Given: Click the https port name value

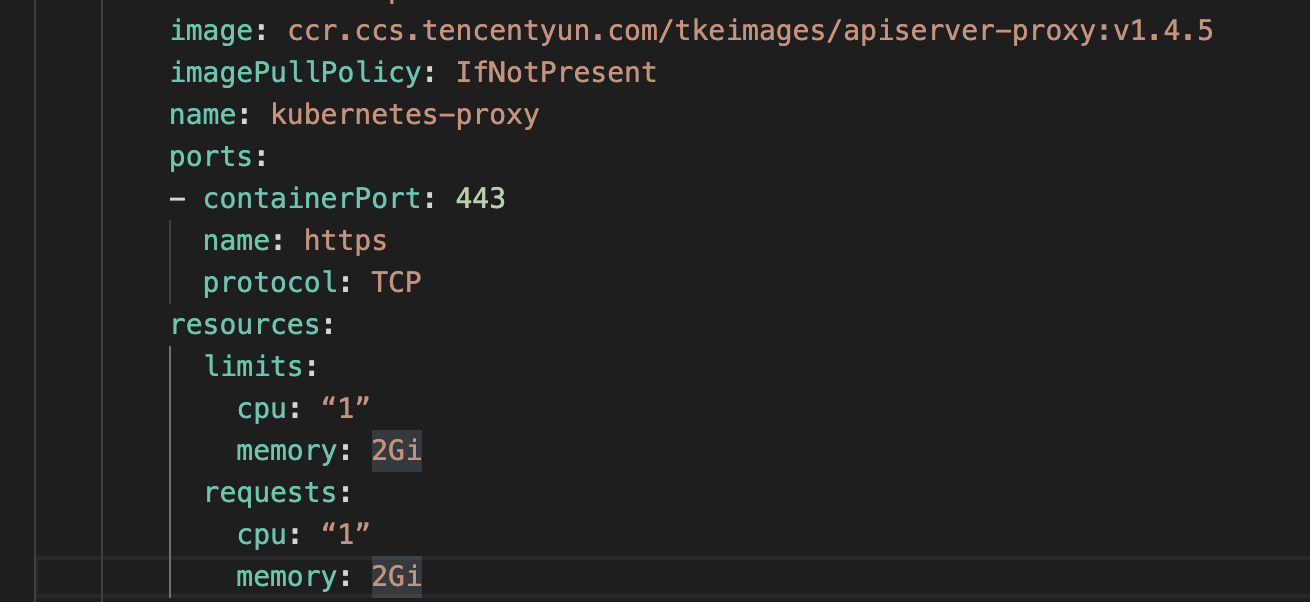Looking at the screenshot, I should [345, 241].
